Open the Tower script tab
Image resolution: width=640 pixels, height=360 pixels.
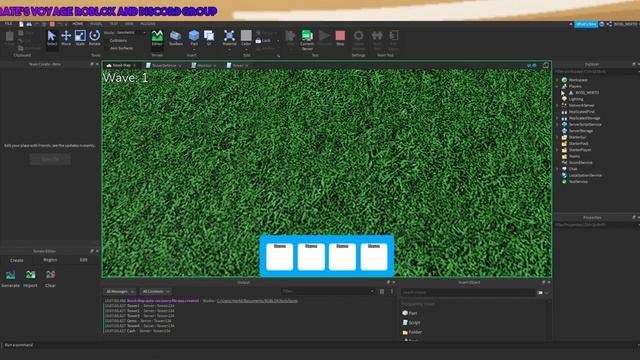238,65
